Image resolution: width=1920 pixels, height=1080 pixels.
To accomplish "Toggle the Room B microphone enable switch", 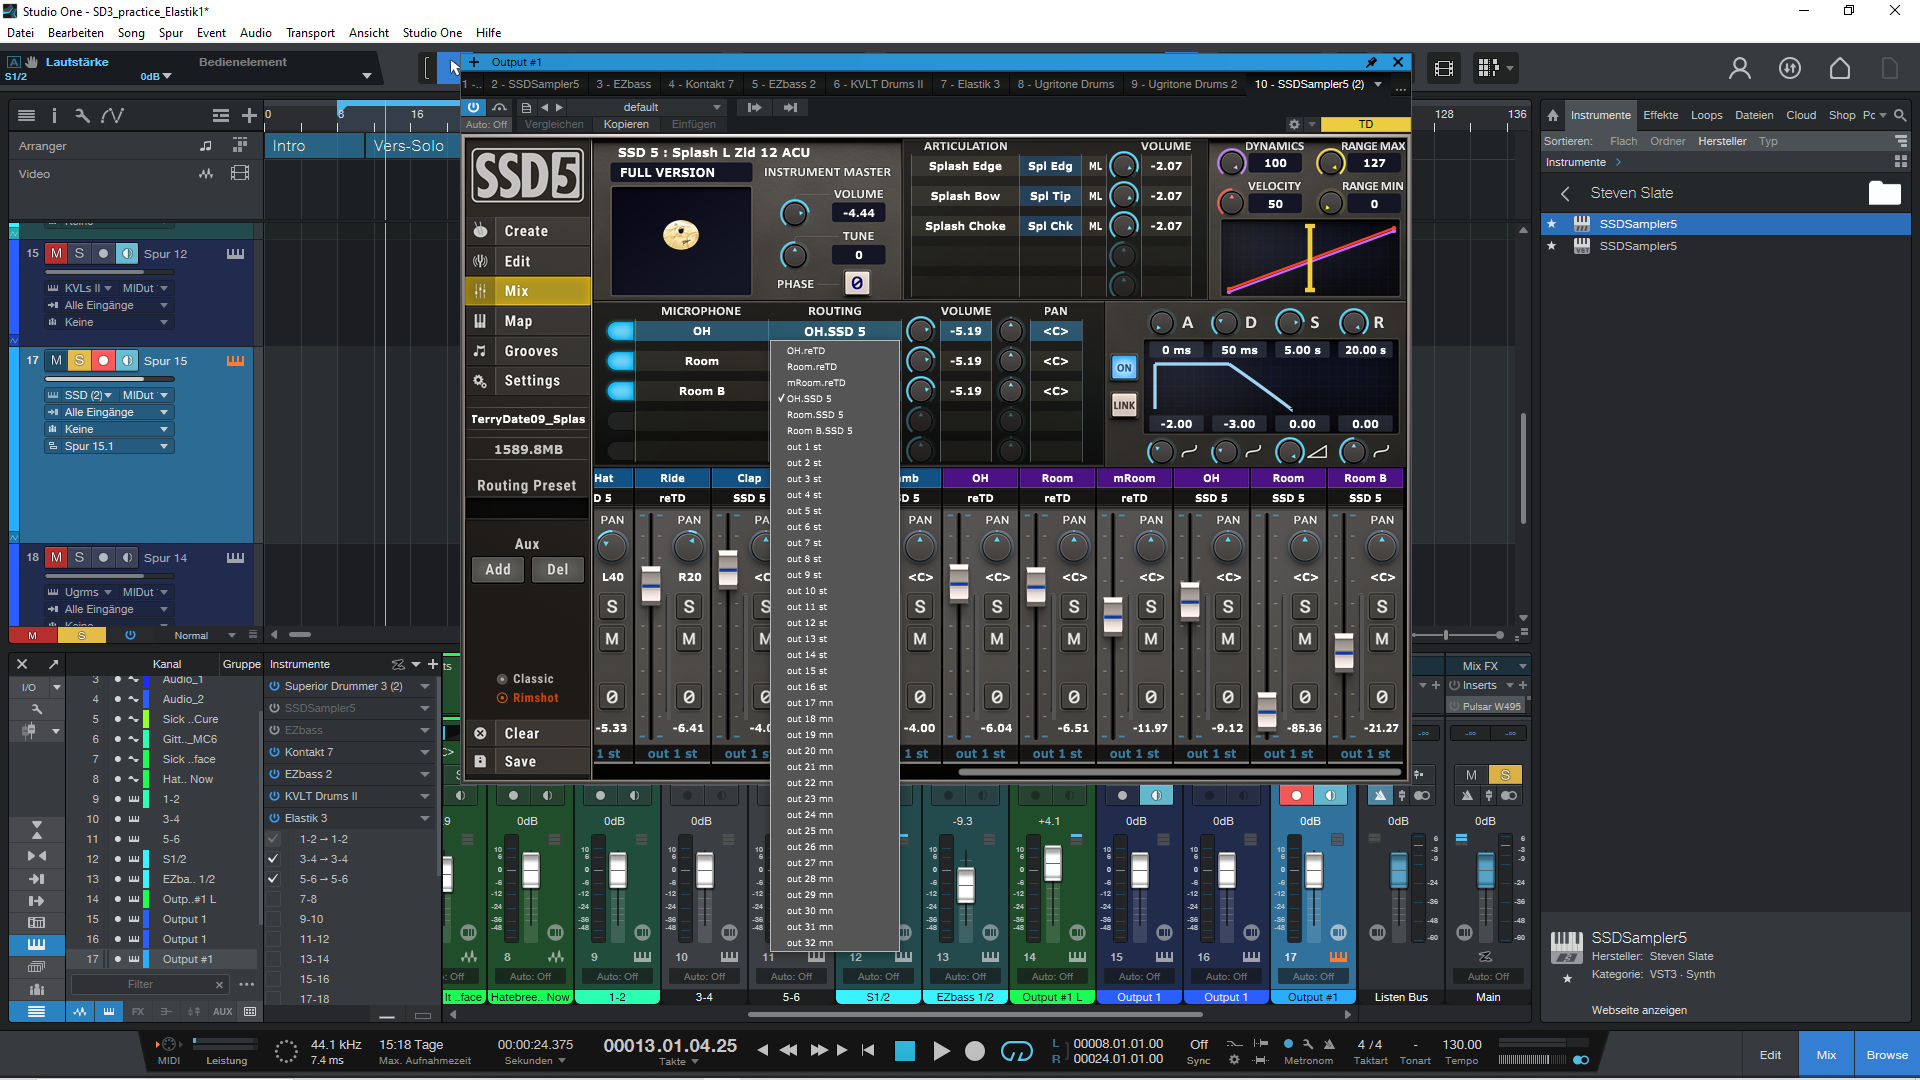I will pos(620,391).
